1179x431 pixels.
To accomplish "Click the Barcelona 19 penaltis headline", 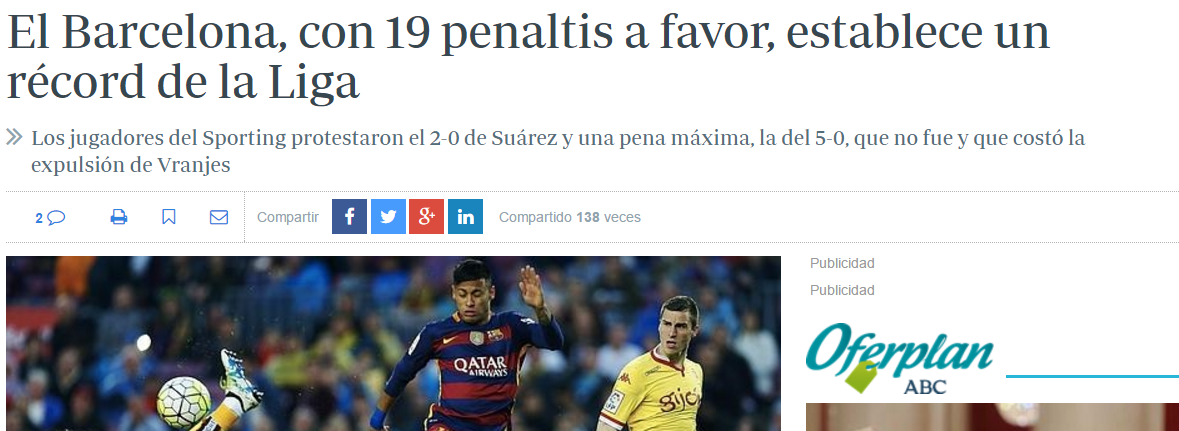I will tap(528, 57).
